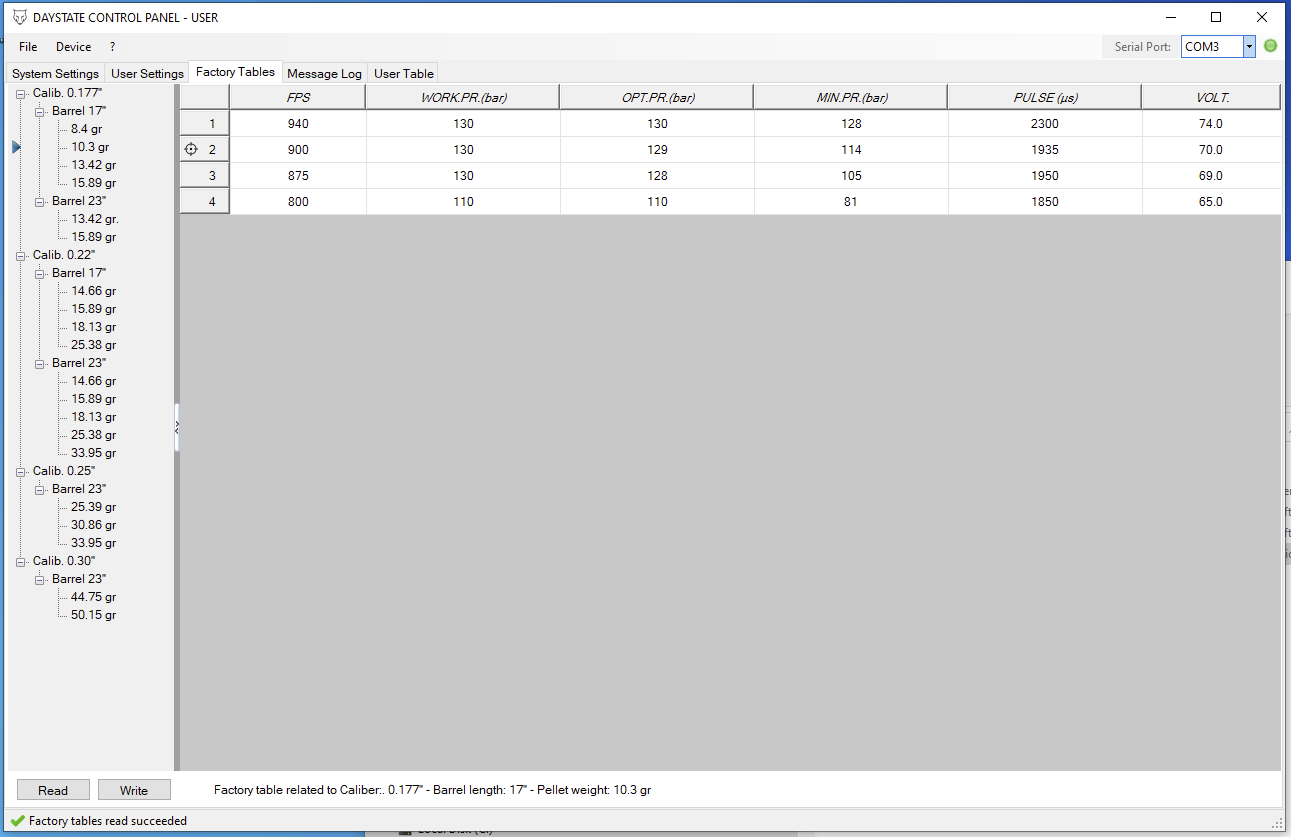
Task: Select the 50.15 gr pellet weight
Action: [93, 615]
